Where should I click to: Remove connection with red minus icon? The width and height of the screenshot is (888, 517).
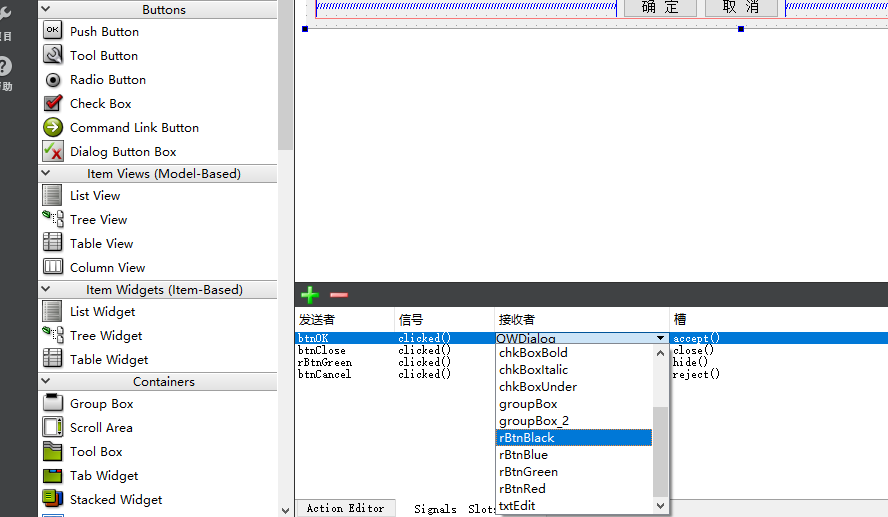coord(339,294)
